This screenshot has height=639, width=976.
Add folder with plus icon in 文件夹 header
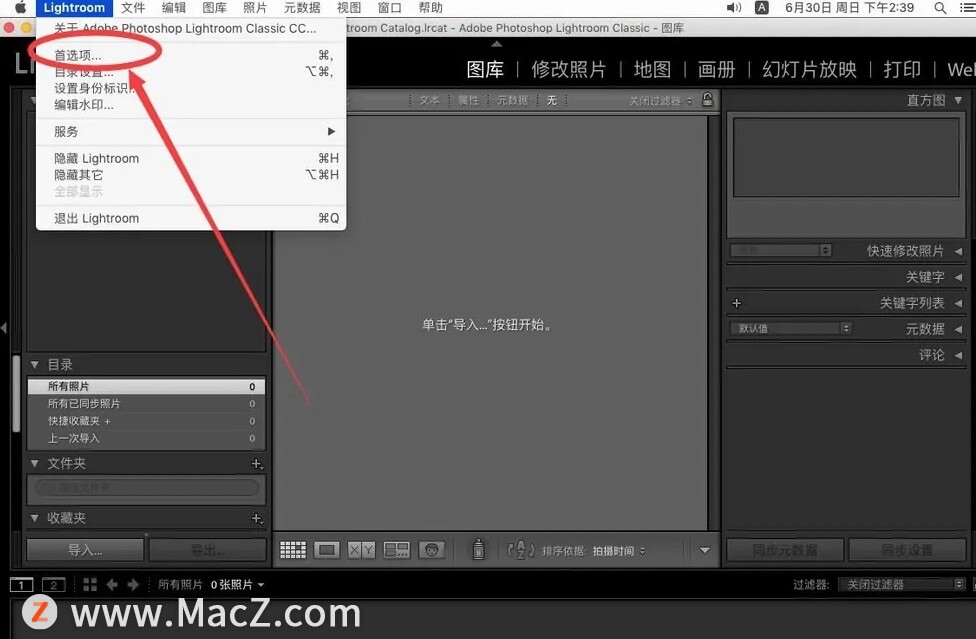(256, 464)
